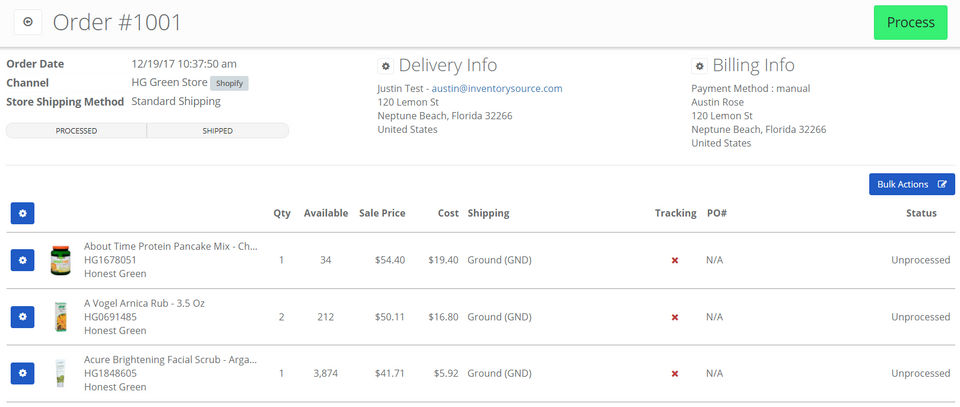Open gear menu for A Vogel Arnica Rub
Viewport: 960px width, 407px height.
(x=23, y=317)
